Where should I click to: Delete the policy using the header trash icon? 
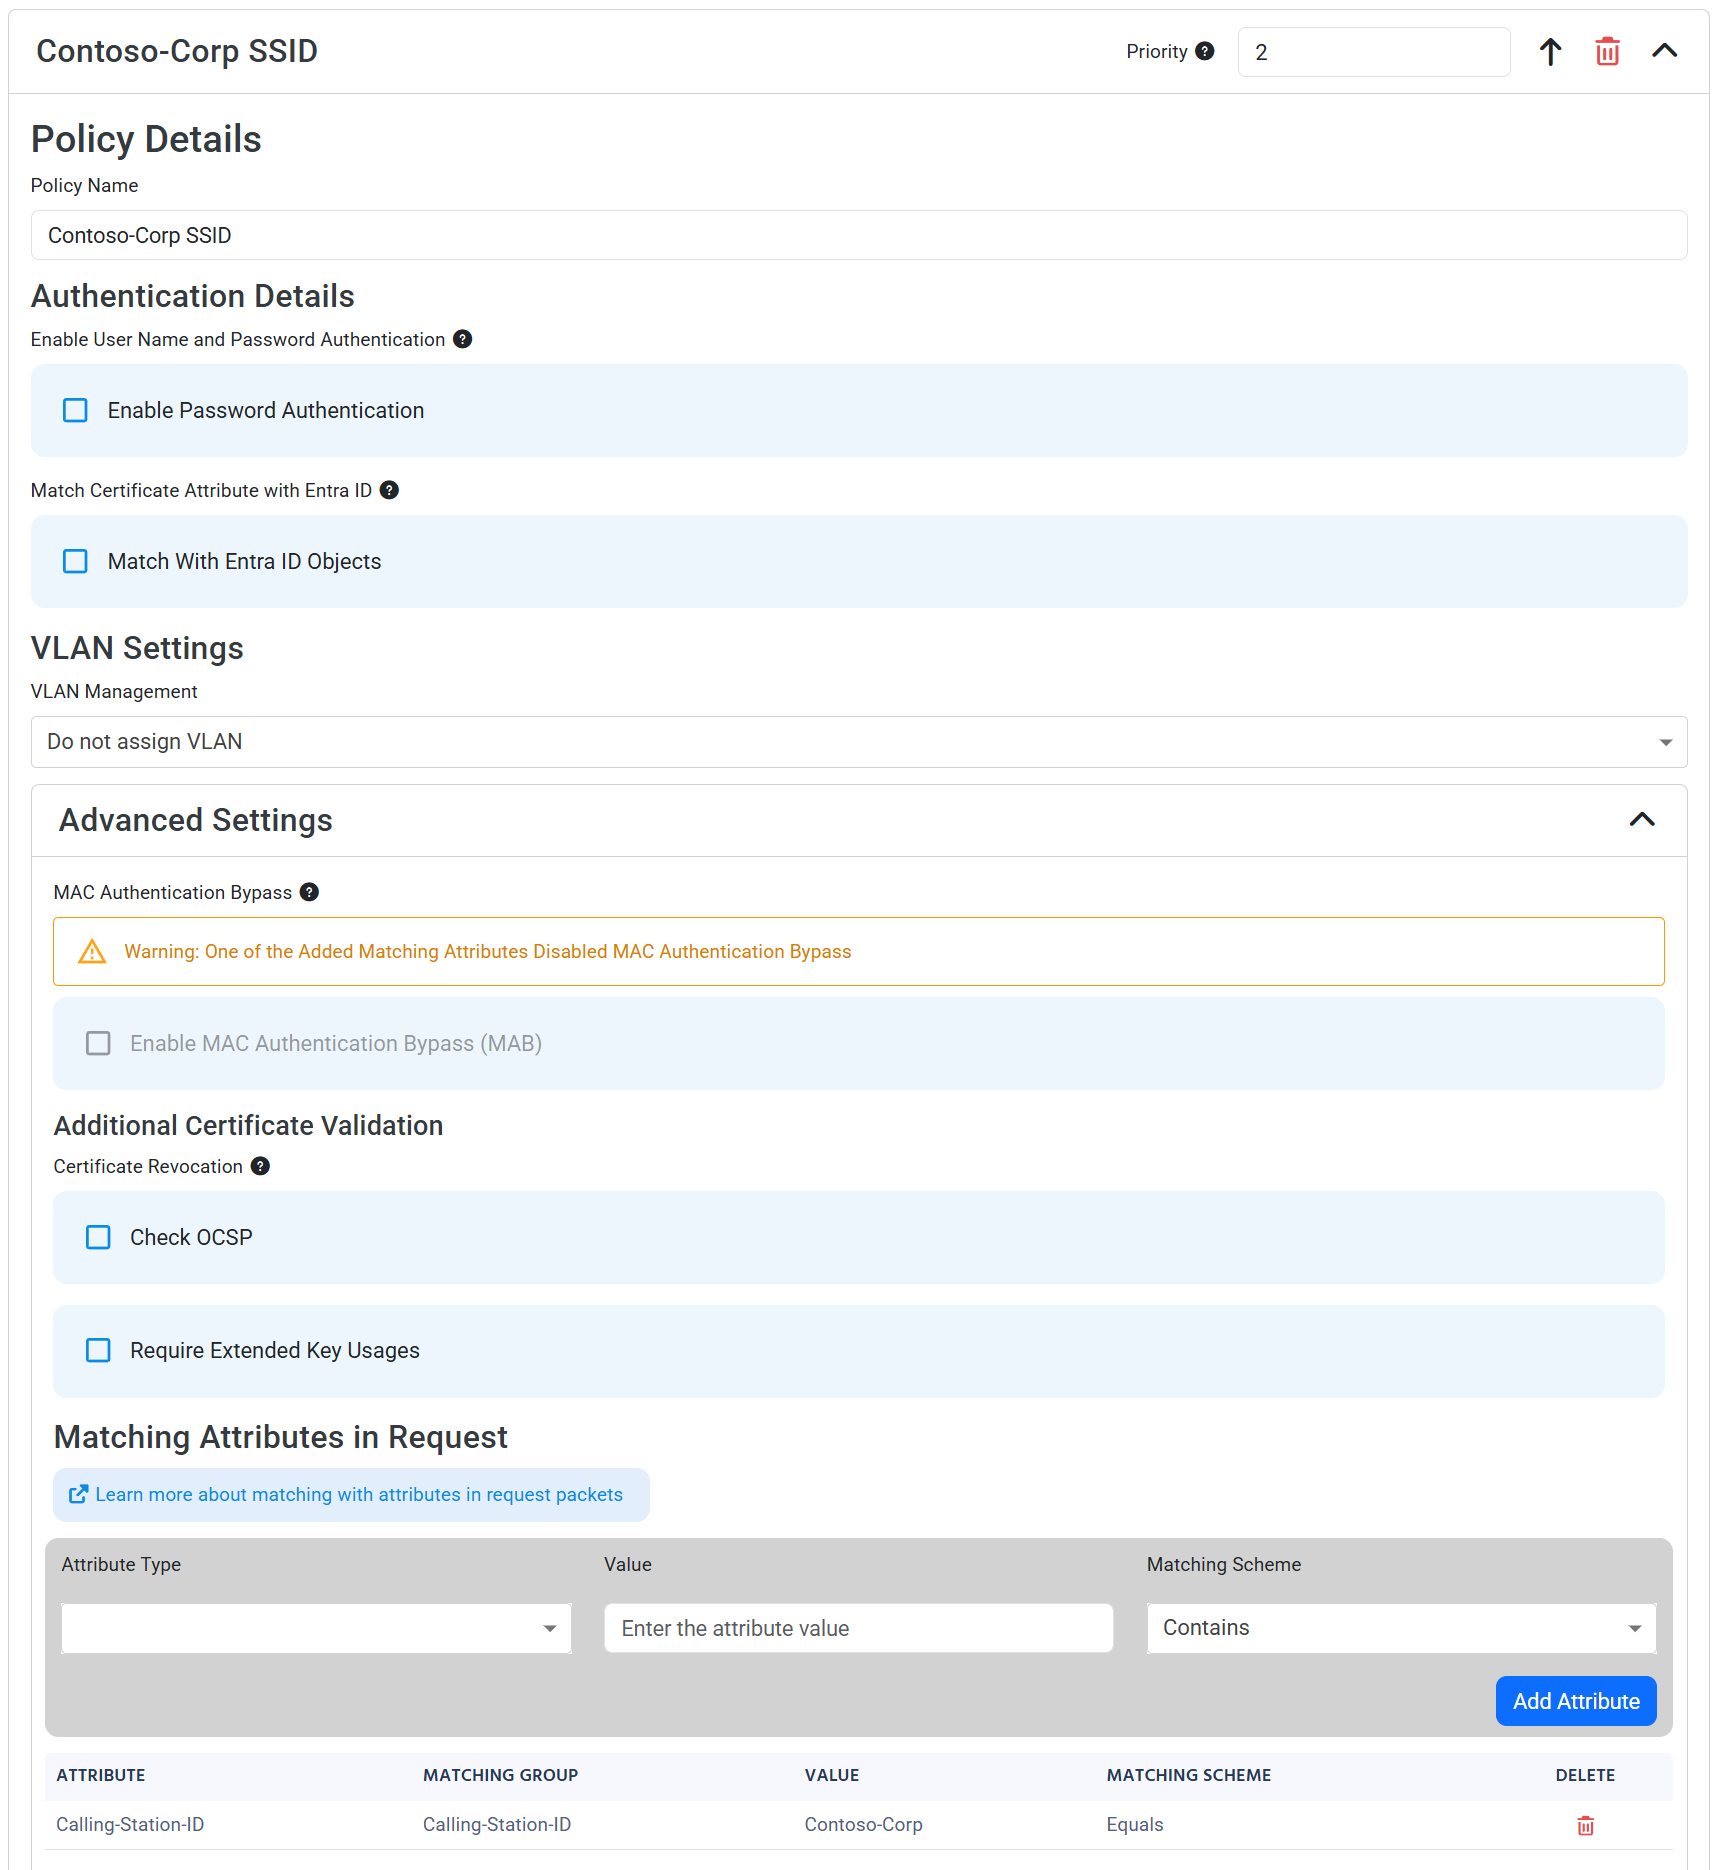pos(1607,51)
